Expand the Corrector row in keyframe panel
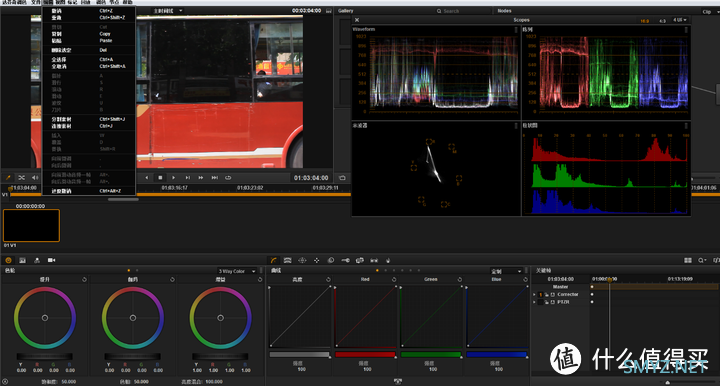The width and height of the screenshot is (720, 386). [x=534, y=294]
